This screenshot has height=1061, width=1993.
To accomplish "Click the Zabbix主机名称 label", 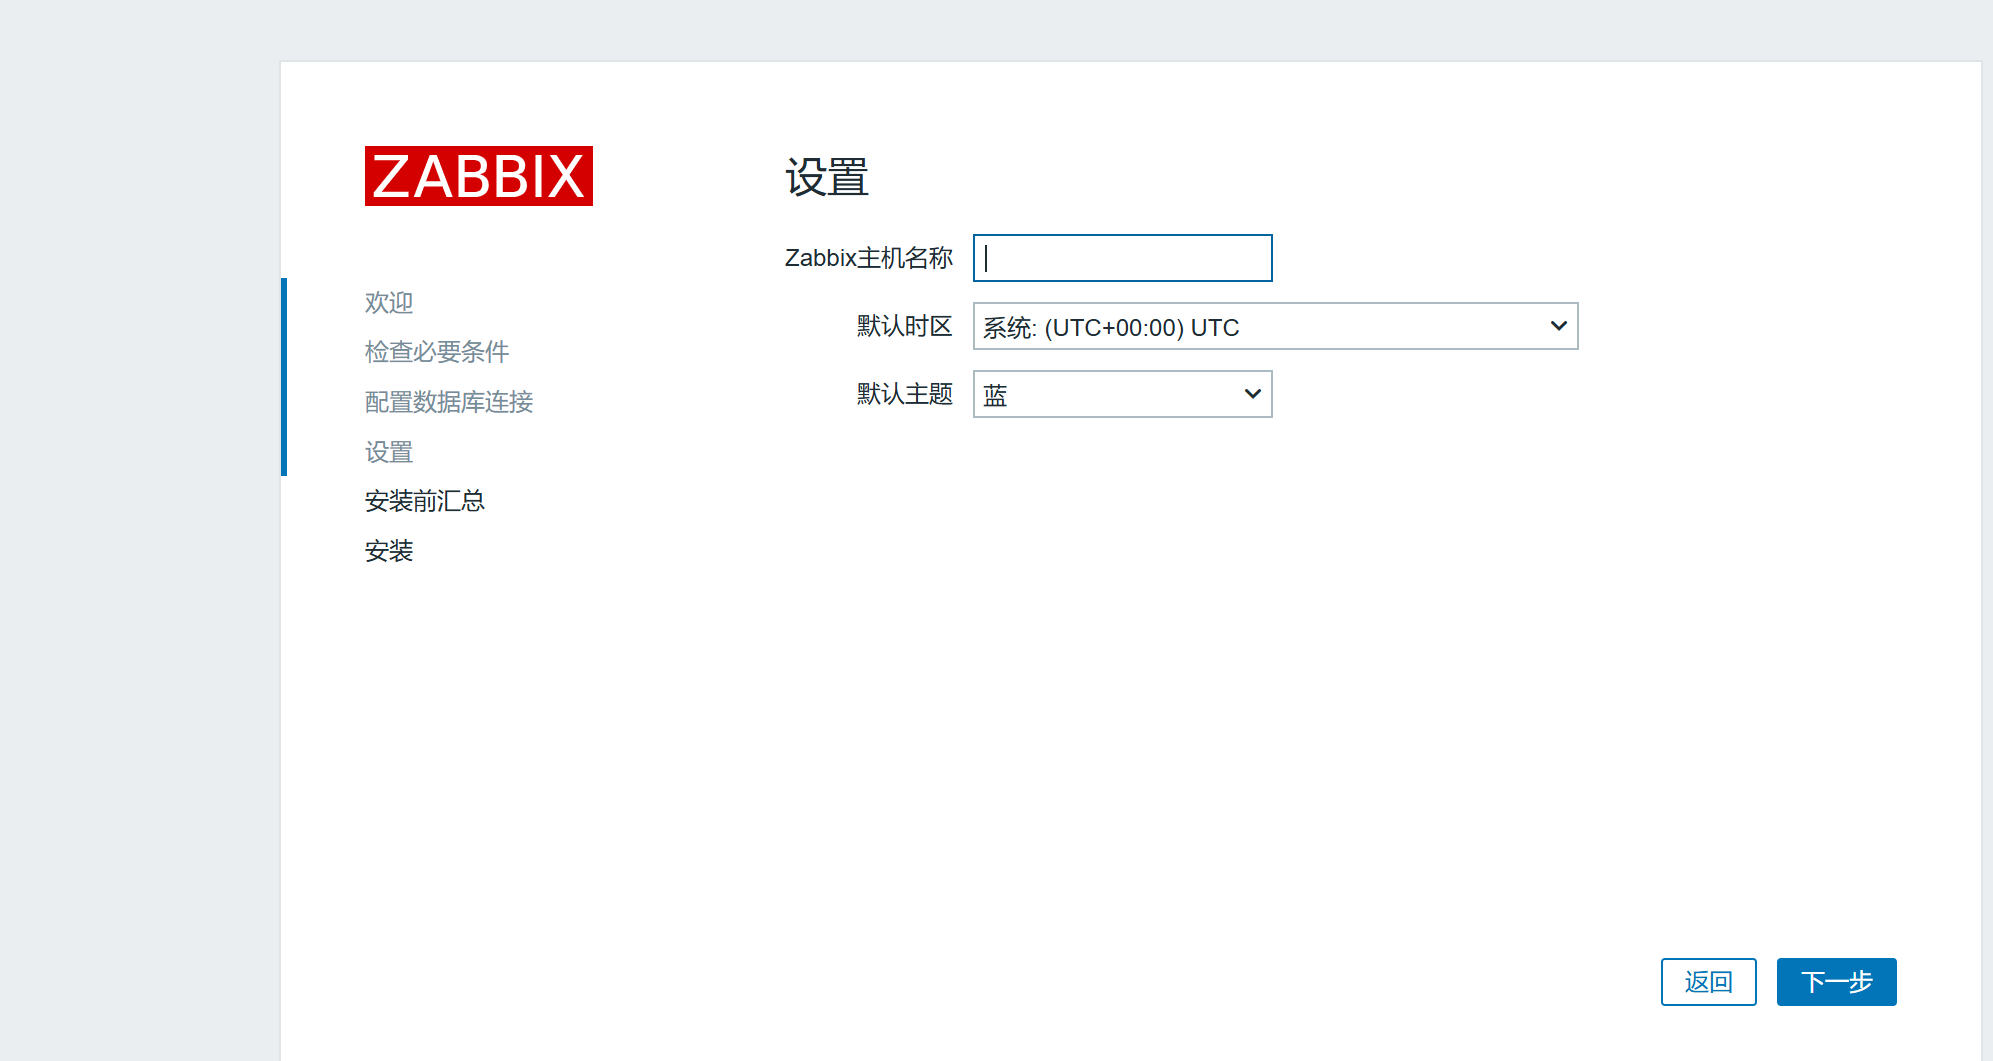I will [868, 258].
